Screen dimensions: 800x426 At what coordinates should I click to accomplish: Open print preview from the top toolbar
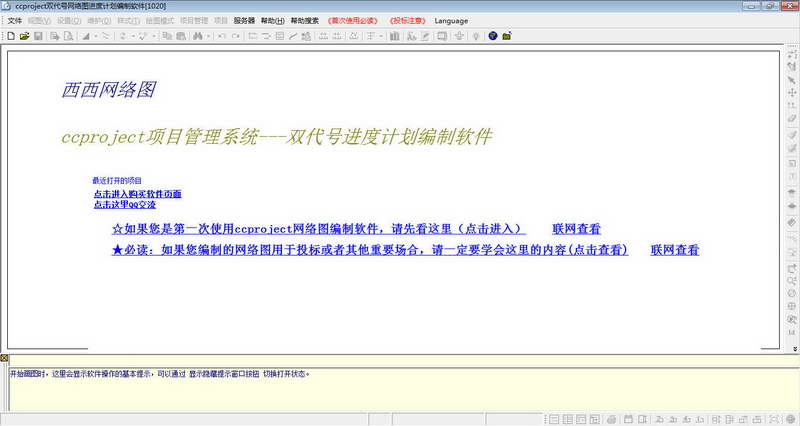pyautogui.click(x=68, y=36)
